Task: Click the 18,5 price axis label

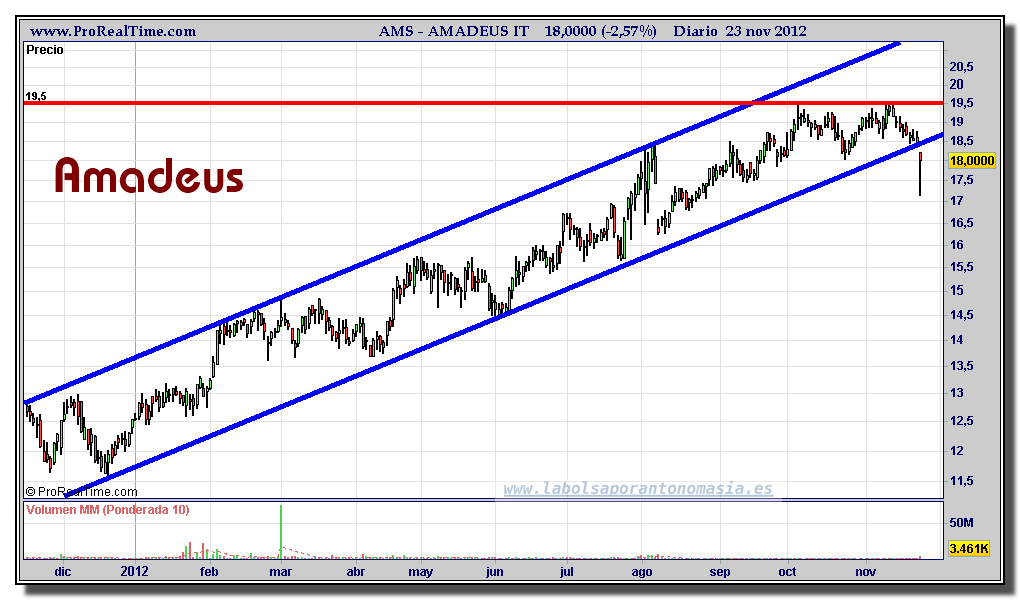Action: pos(961,141)
